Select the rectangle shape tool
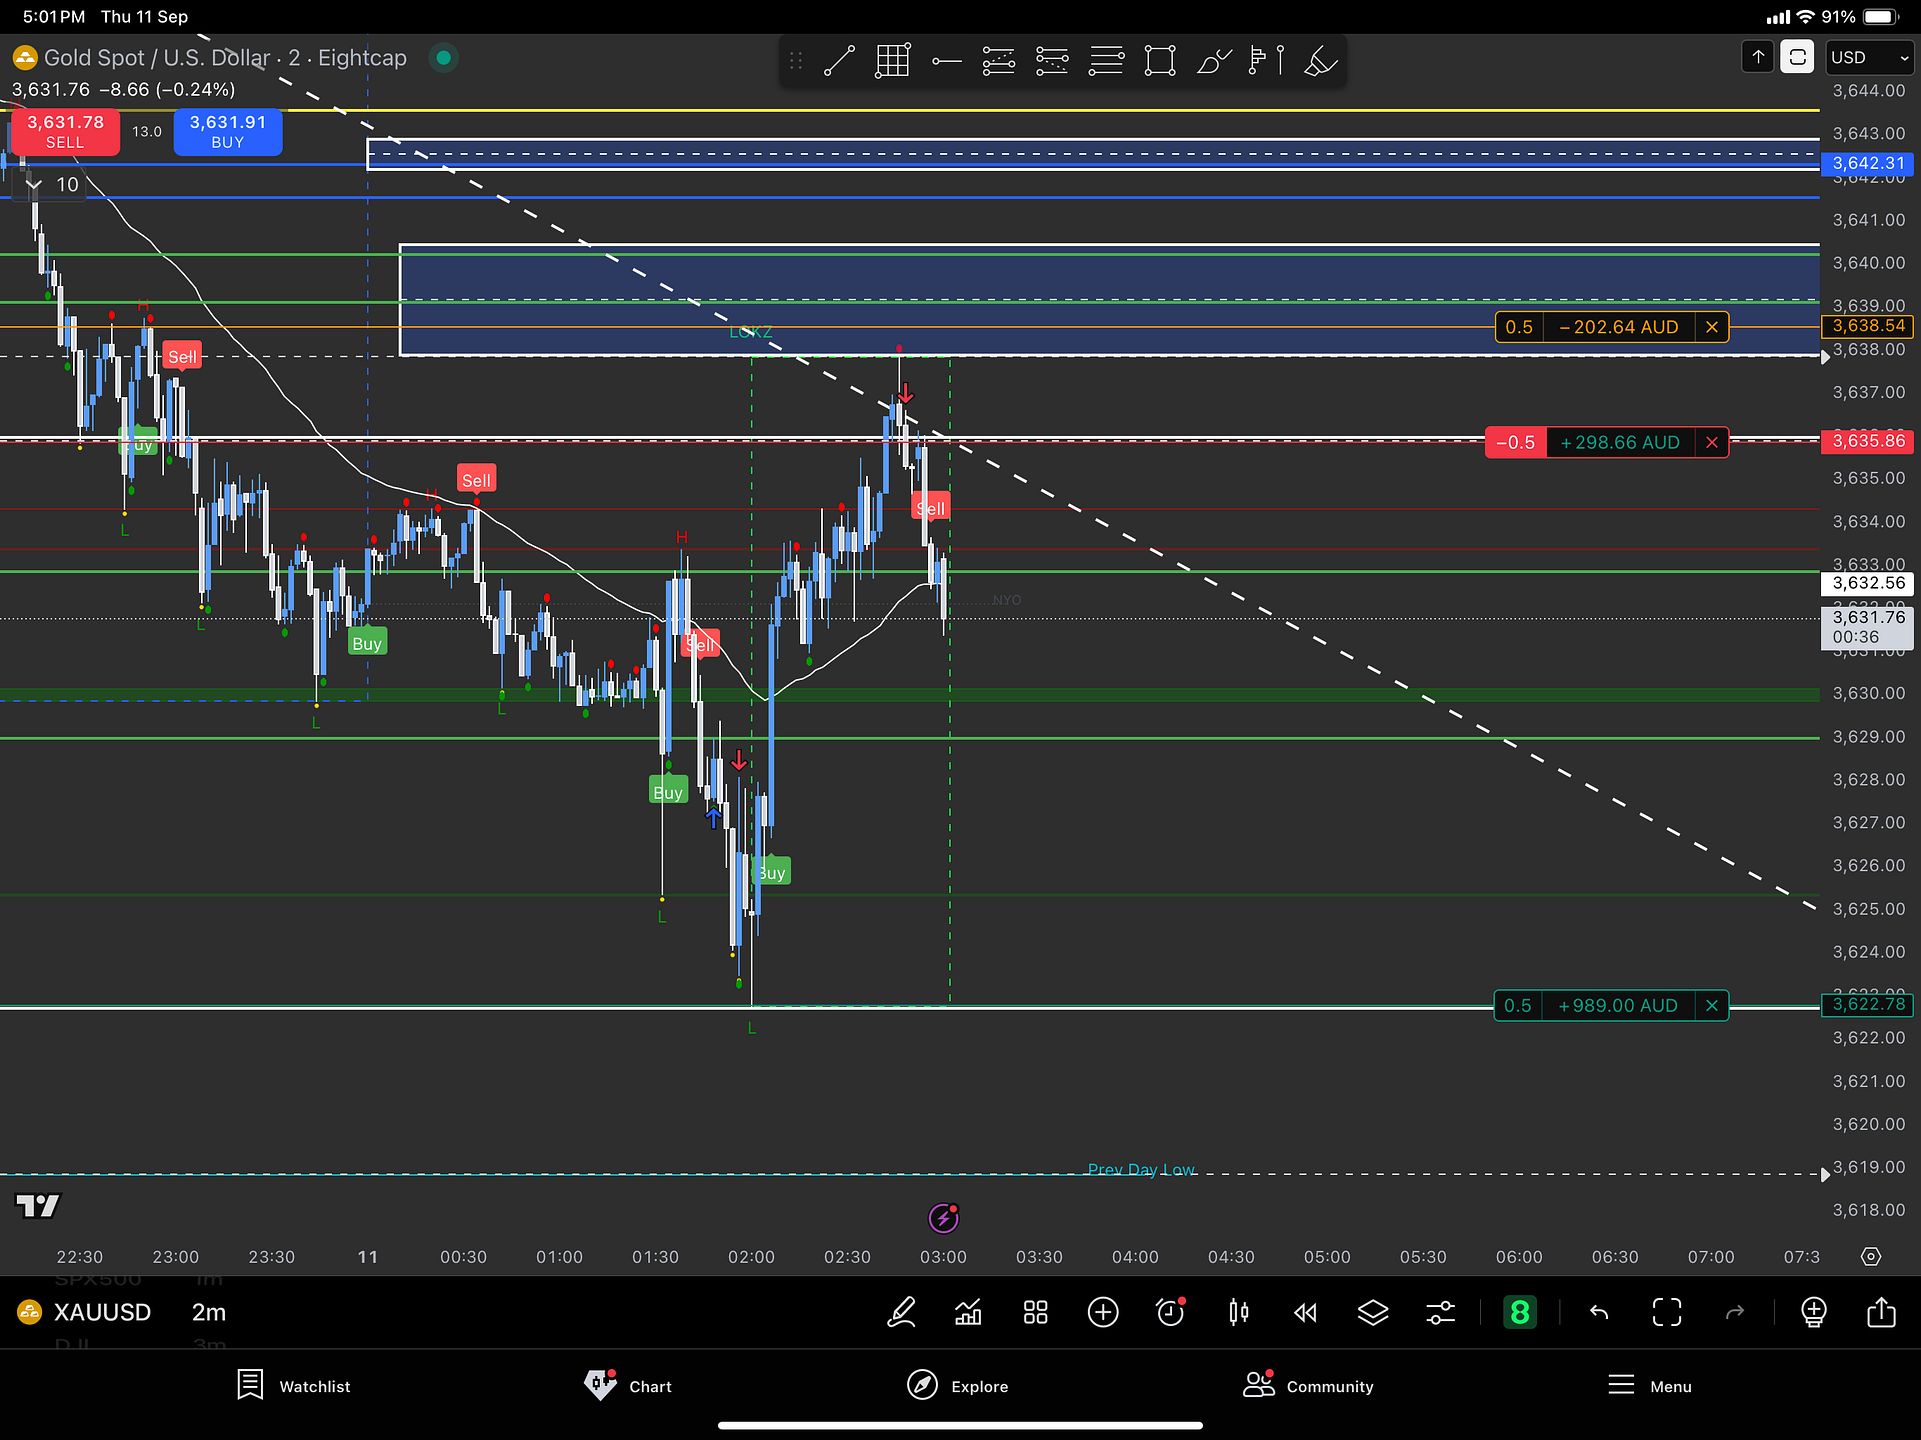The height and width of the screenshot is (1440, 1921). point(1160,61)
